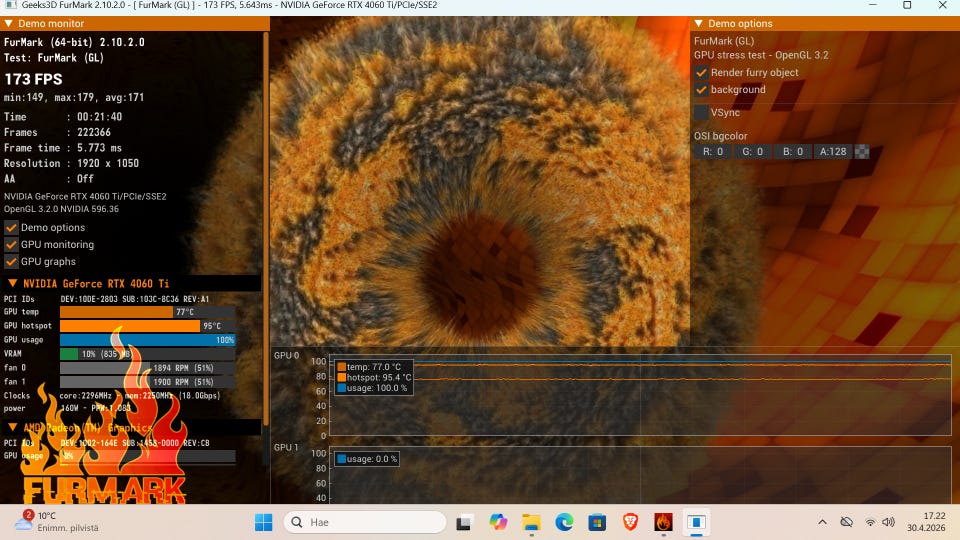The height and width of the screenshot is (540, 960).
Task: Switch to FurMark flame taskbar icon
Action: click(663, 522)
